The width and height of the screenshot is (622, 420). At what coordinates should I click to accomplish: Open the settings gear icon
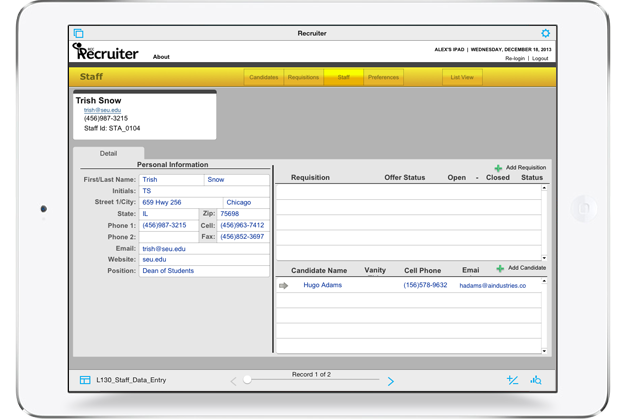click(x=545, y=33)
